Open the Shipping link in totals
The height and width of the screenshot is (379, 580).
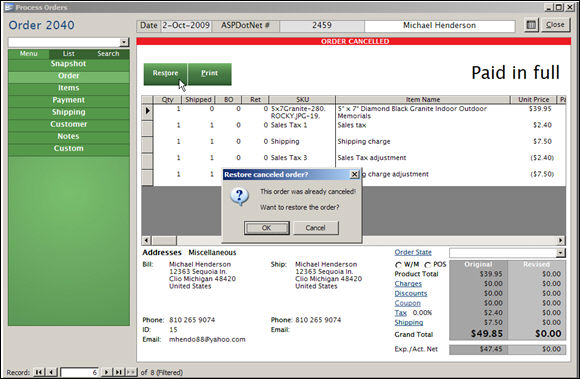408,322
